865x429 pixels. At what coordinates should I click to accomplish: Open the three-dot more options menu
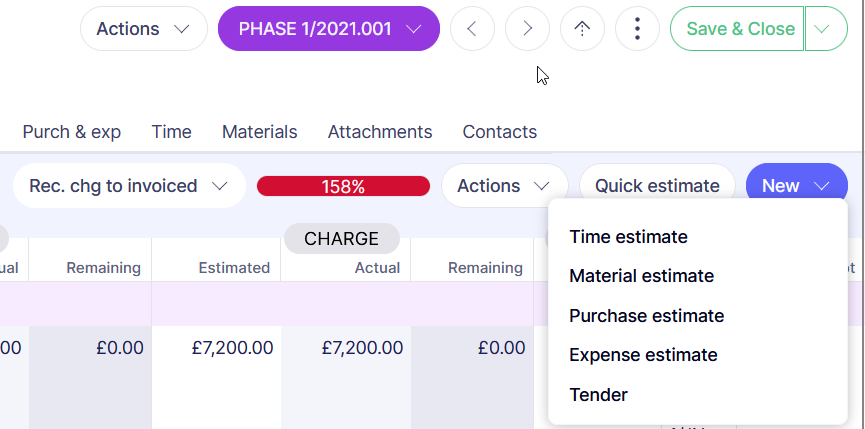[x=637, y=29]
